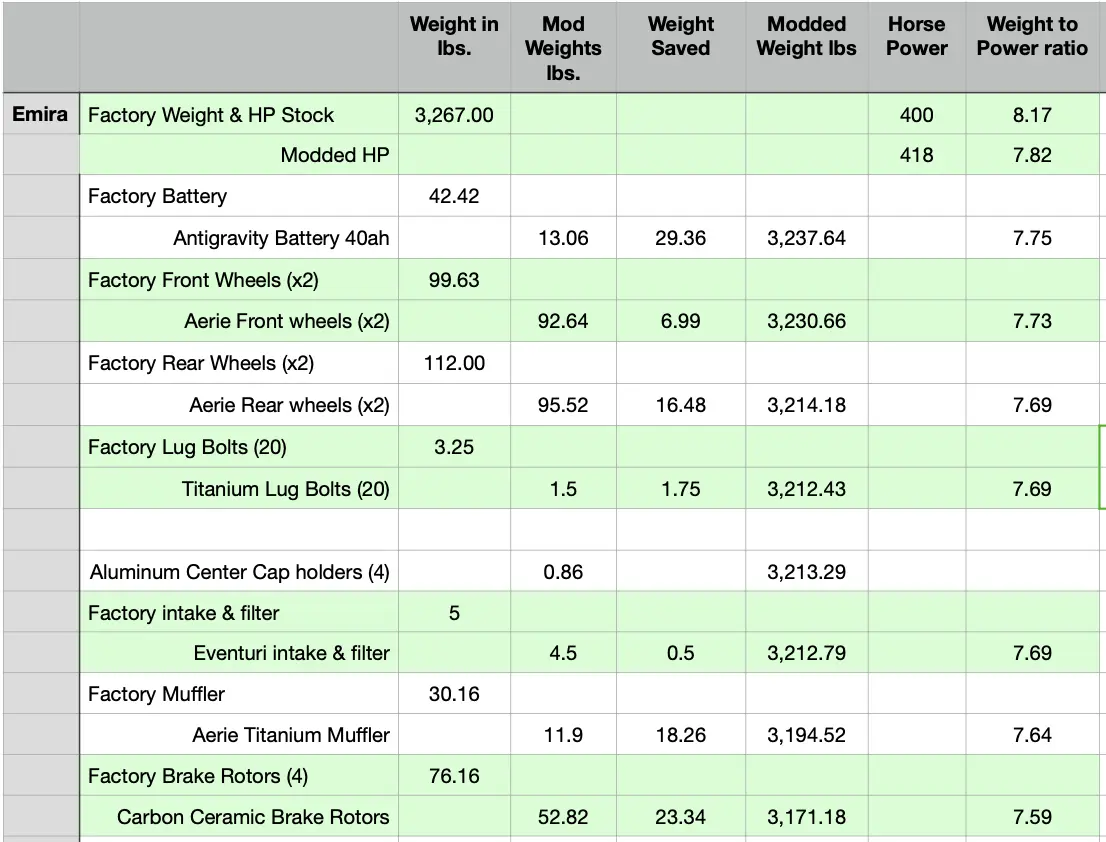Select the Weight Saved column header
1106x842 pixels.
[681, 37]
